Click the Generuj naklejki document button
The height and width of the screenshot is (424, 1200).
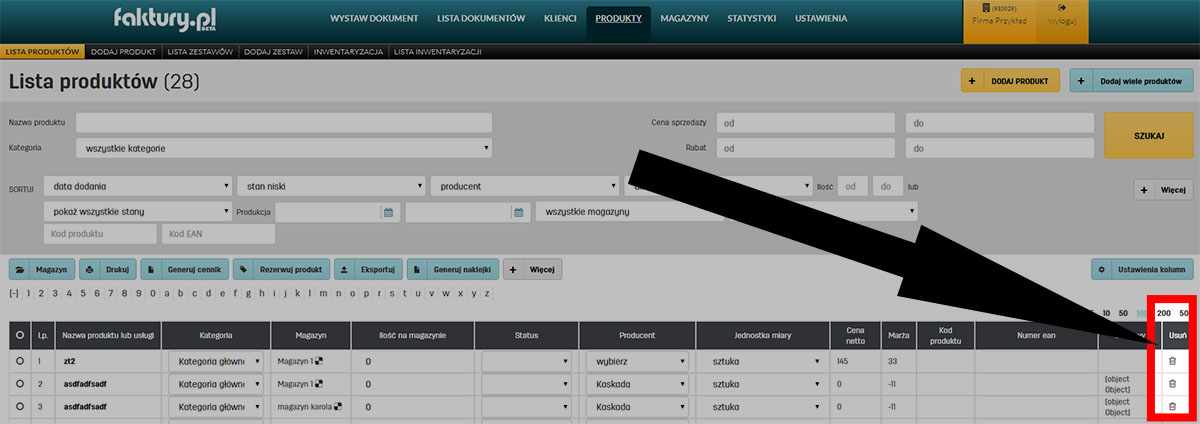point(452,270)
